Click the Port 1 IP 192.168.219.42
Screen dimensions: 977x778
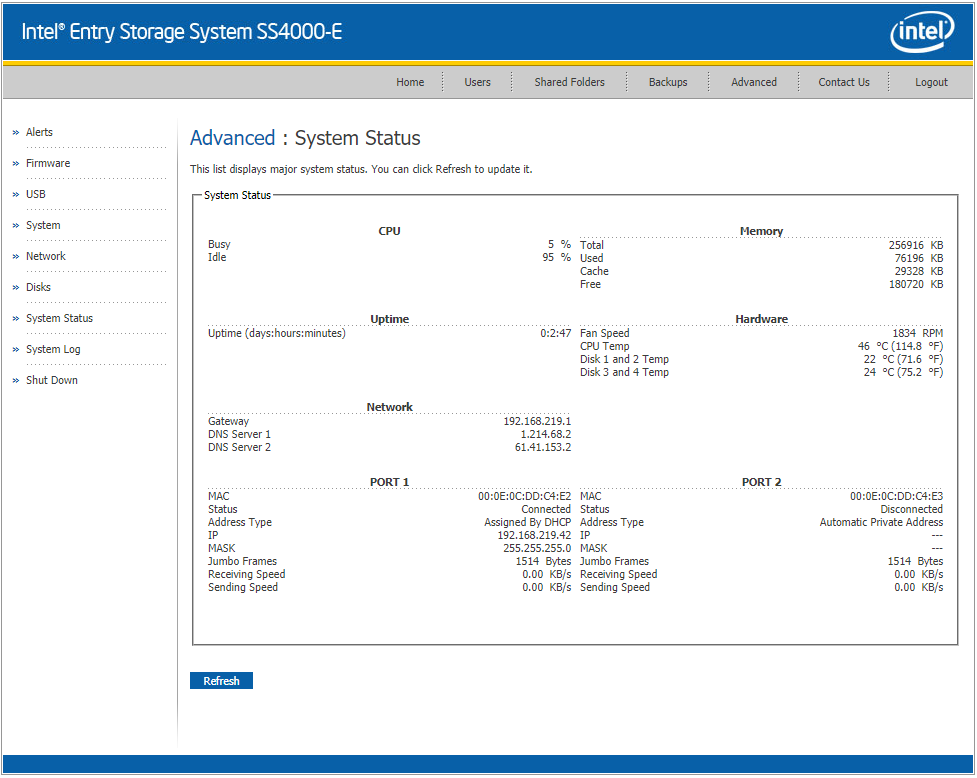click(x=534, y=536)
